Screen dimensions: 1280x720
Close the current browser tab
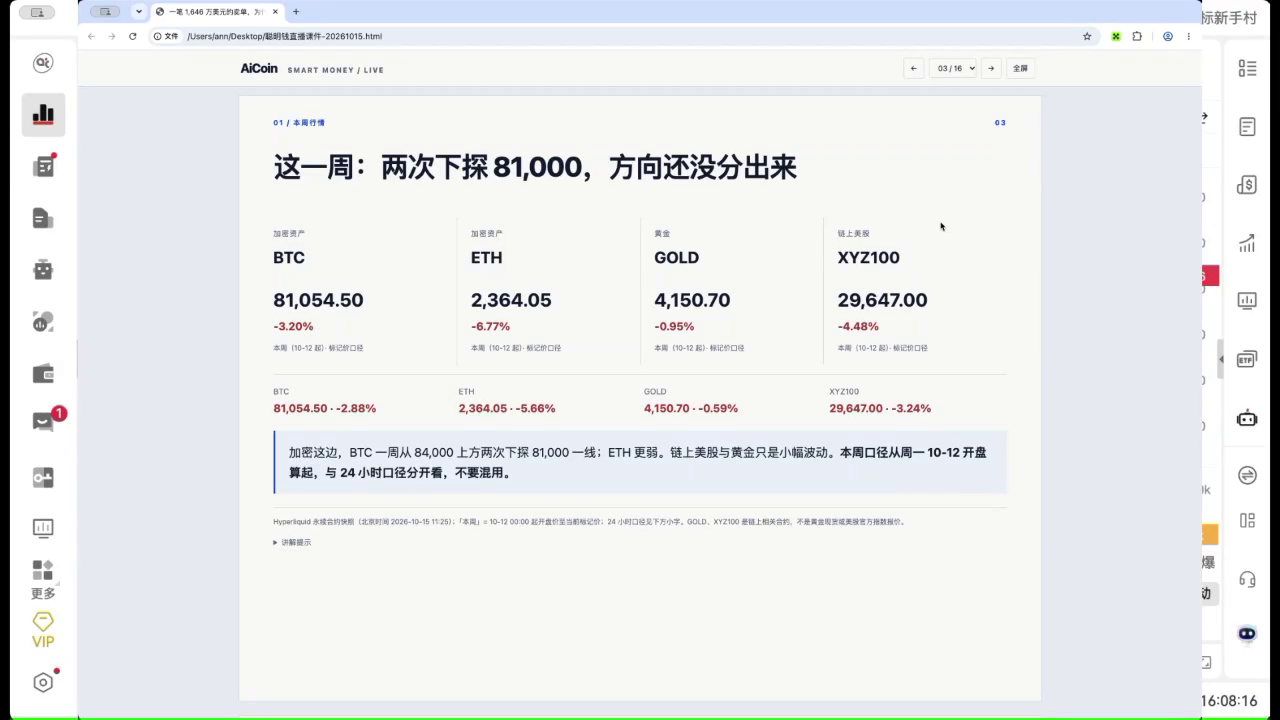tap(274, 12)
